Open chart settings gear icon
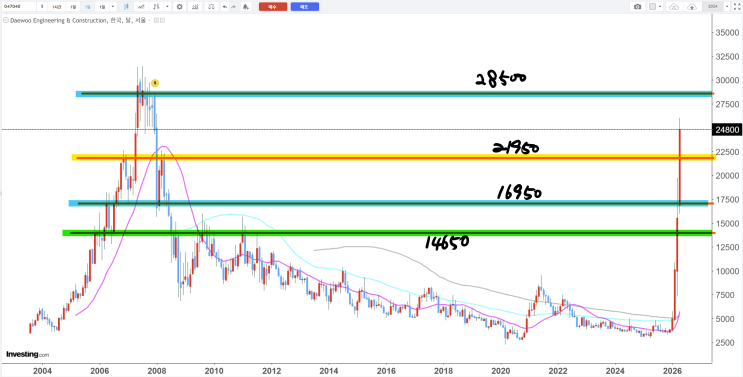 pos(180,7)
